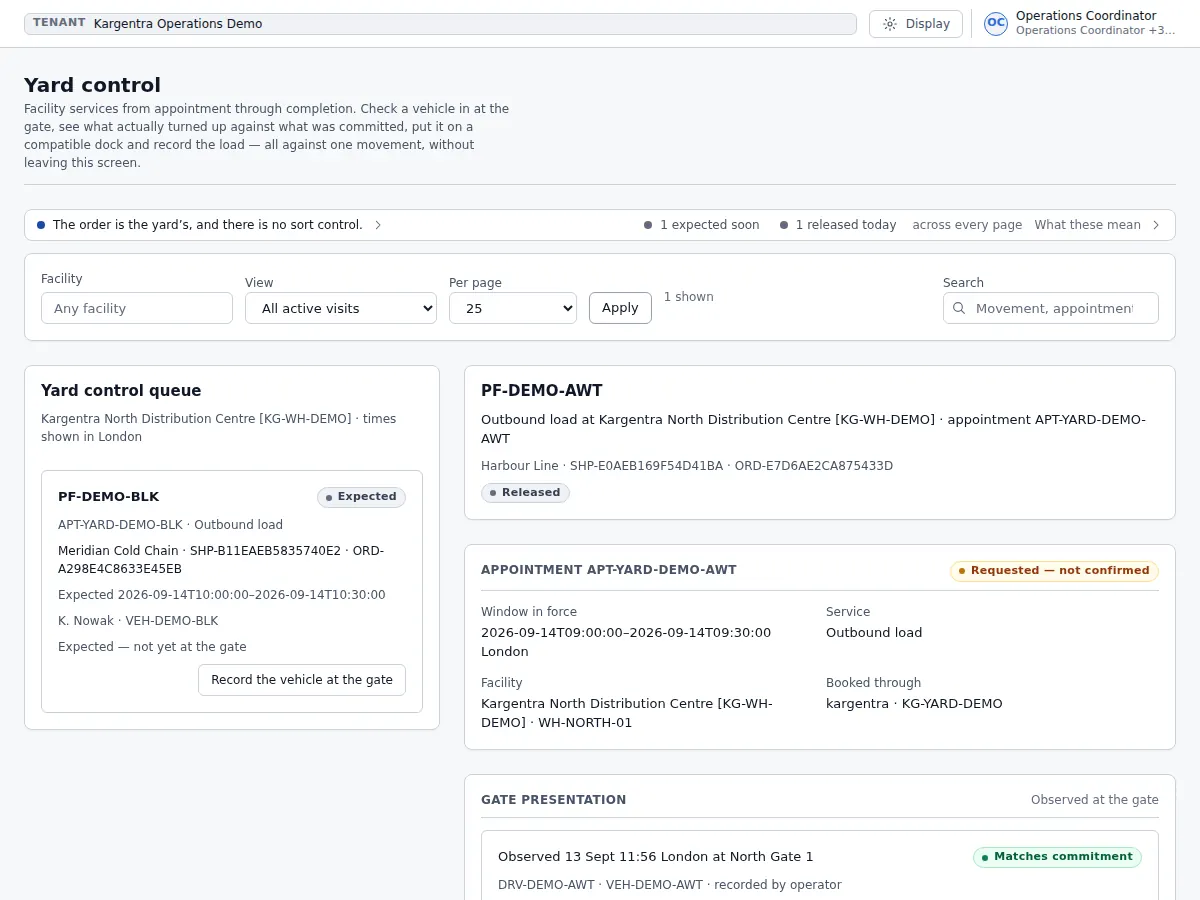
Task: Open the OC user avatar
Action: click(996, 24)
